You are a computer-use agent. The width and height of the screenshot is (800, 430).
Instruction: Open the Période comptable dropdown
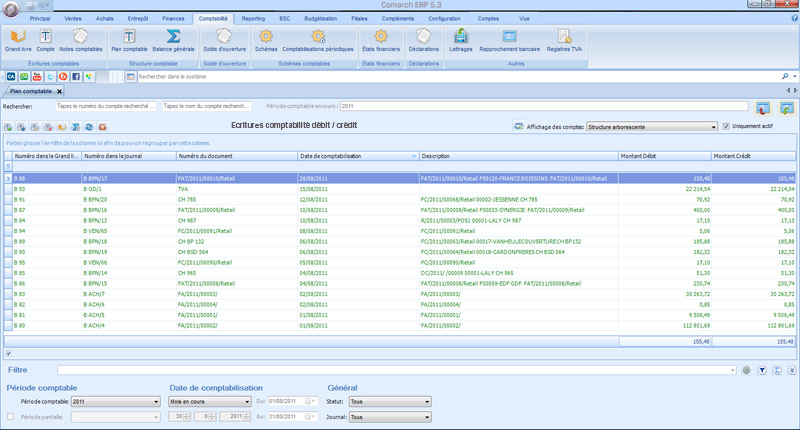[156, 401]
